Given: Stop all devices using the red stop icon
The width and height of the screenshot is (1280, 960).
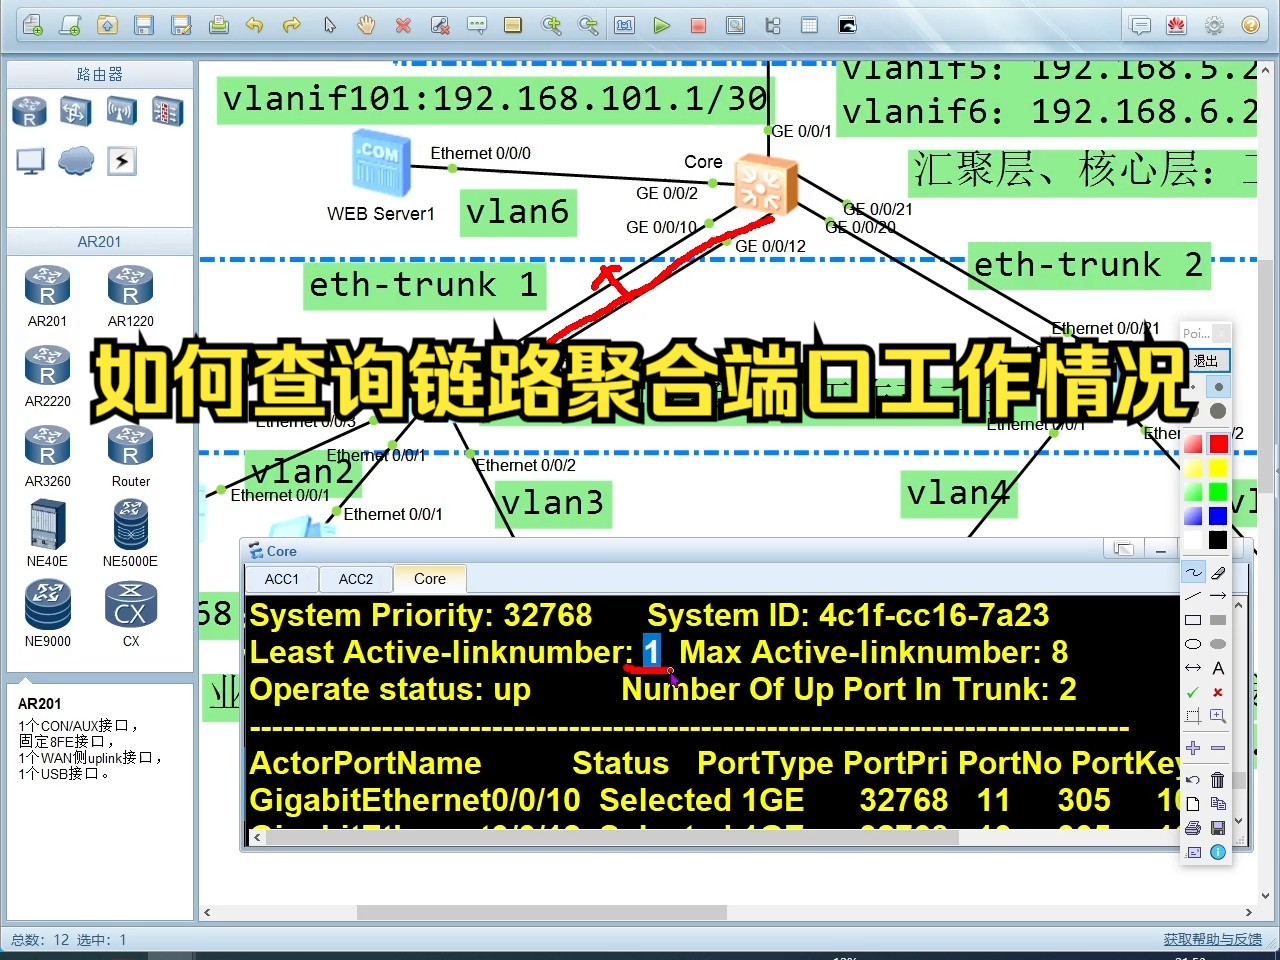Looking at the screenshot, I should 697,25.
